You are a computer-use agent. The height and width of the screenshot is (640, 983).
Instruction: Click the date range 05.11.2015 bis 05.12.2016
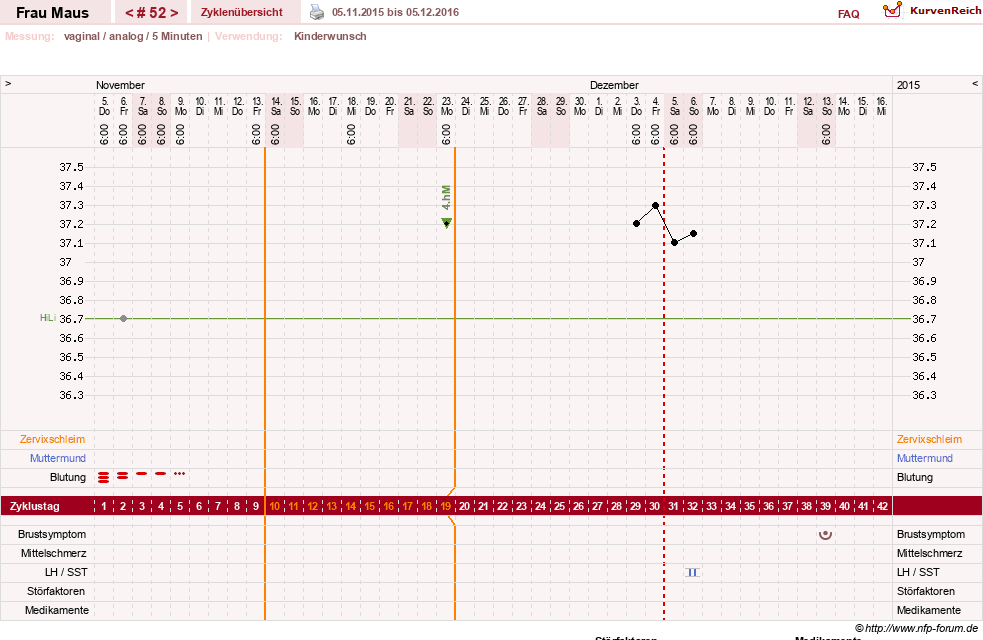point(395,12)
